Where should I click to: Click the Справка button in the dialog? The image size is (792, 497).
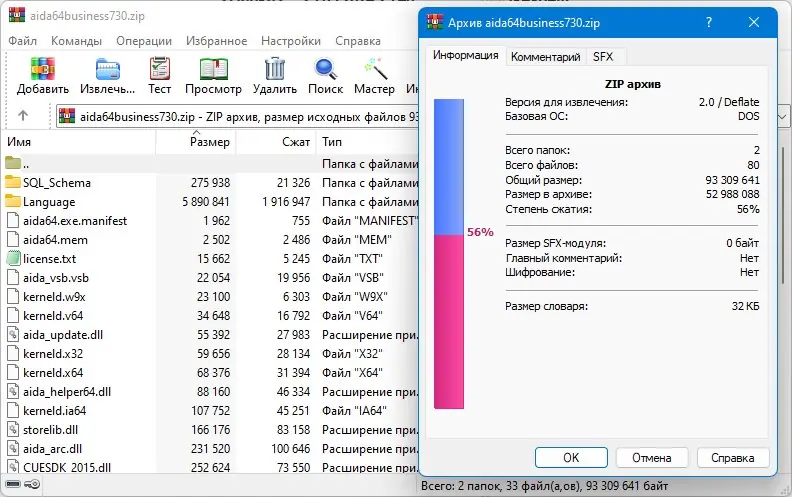click(x=733, y=458)
